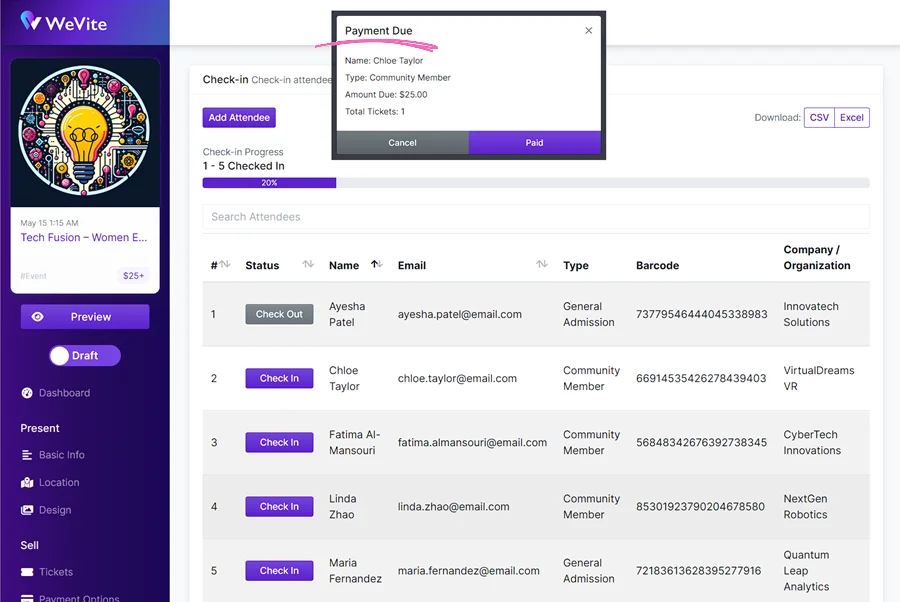
Task: Click the 20% check-in progress bar
Action: pyautogui.click(x=269, y=183)
